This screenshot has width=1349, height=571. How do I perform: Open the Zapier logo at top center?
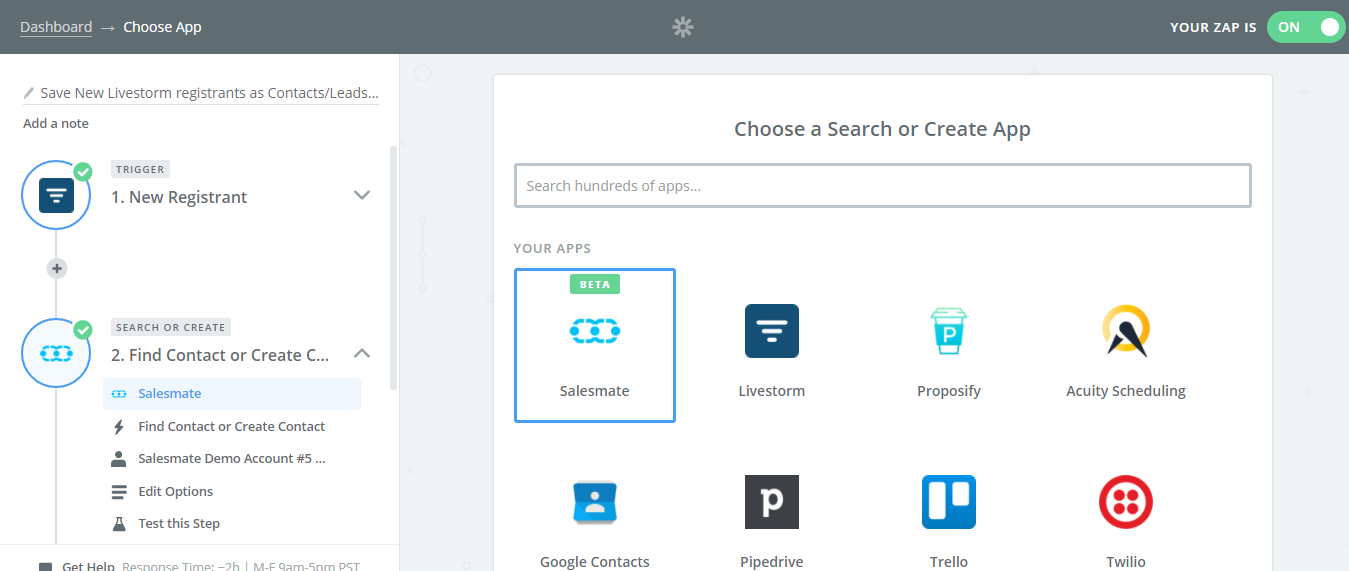coord(683,27)
